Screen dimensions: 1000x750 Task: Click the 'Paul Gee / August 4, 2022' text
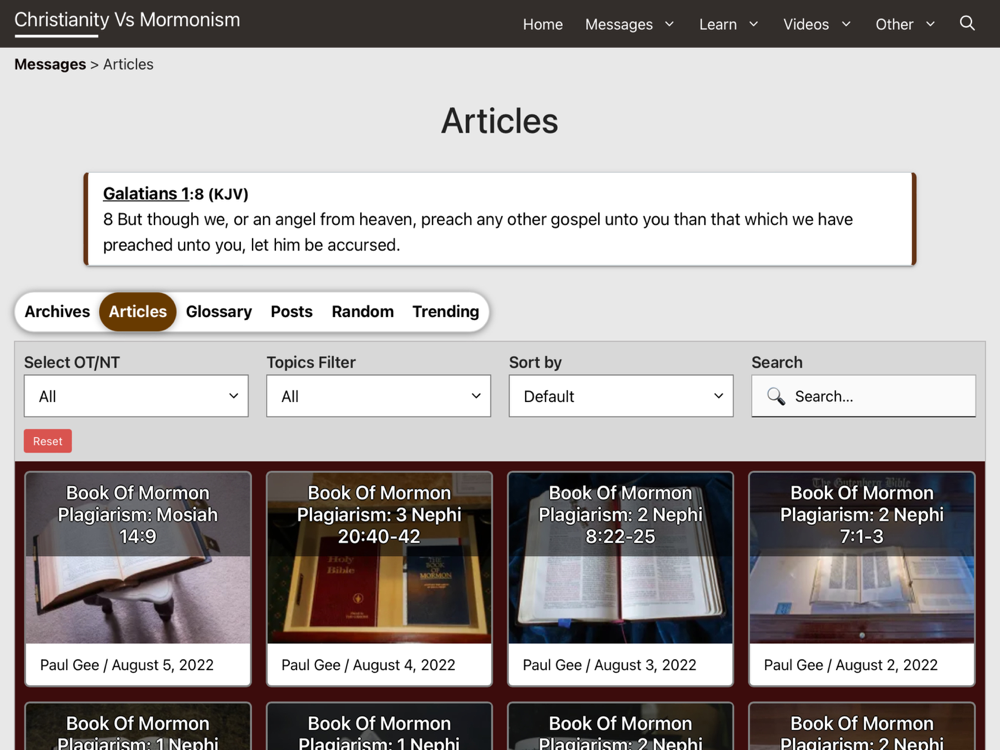(368, 665)
